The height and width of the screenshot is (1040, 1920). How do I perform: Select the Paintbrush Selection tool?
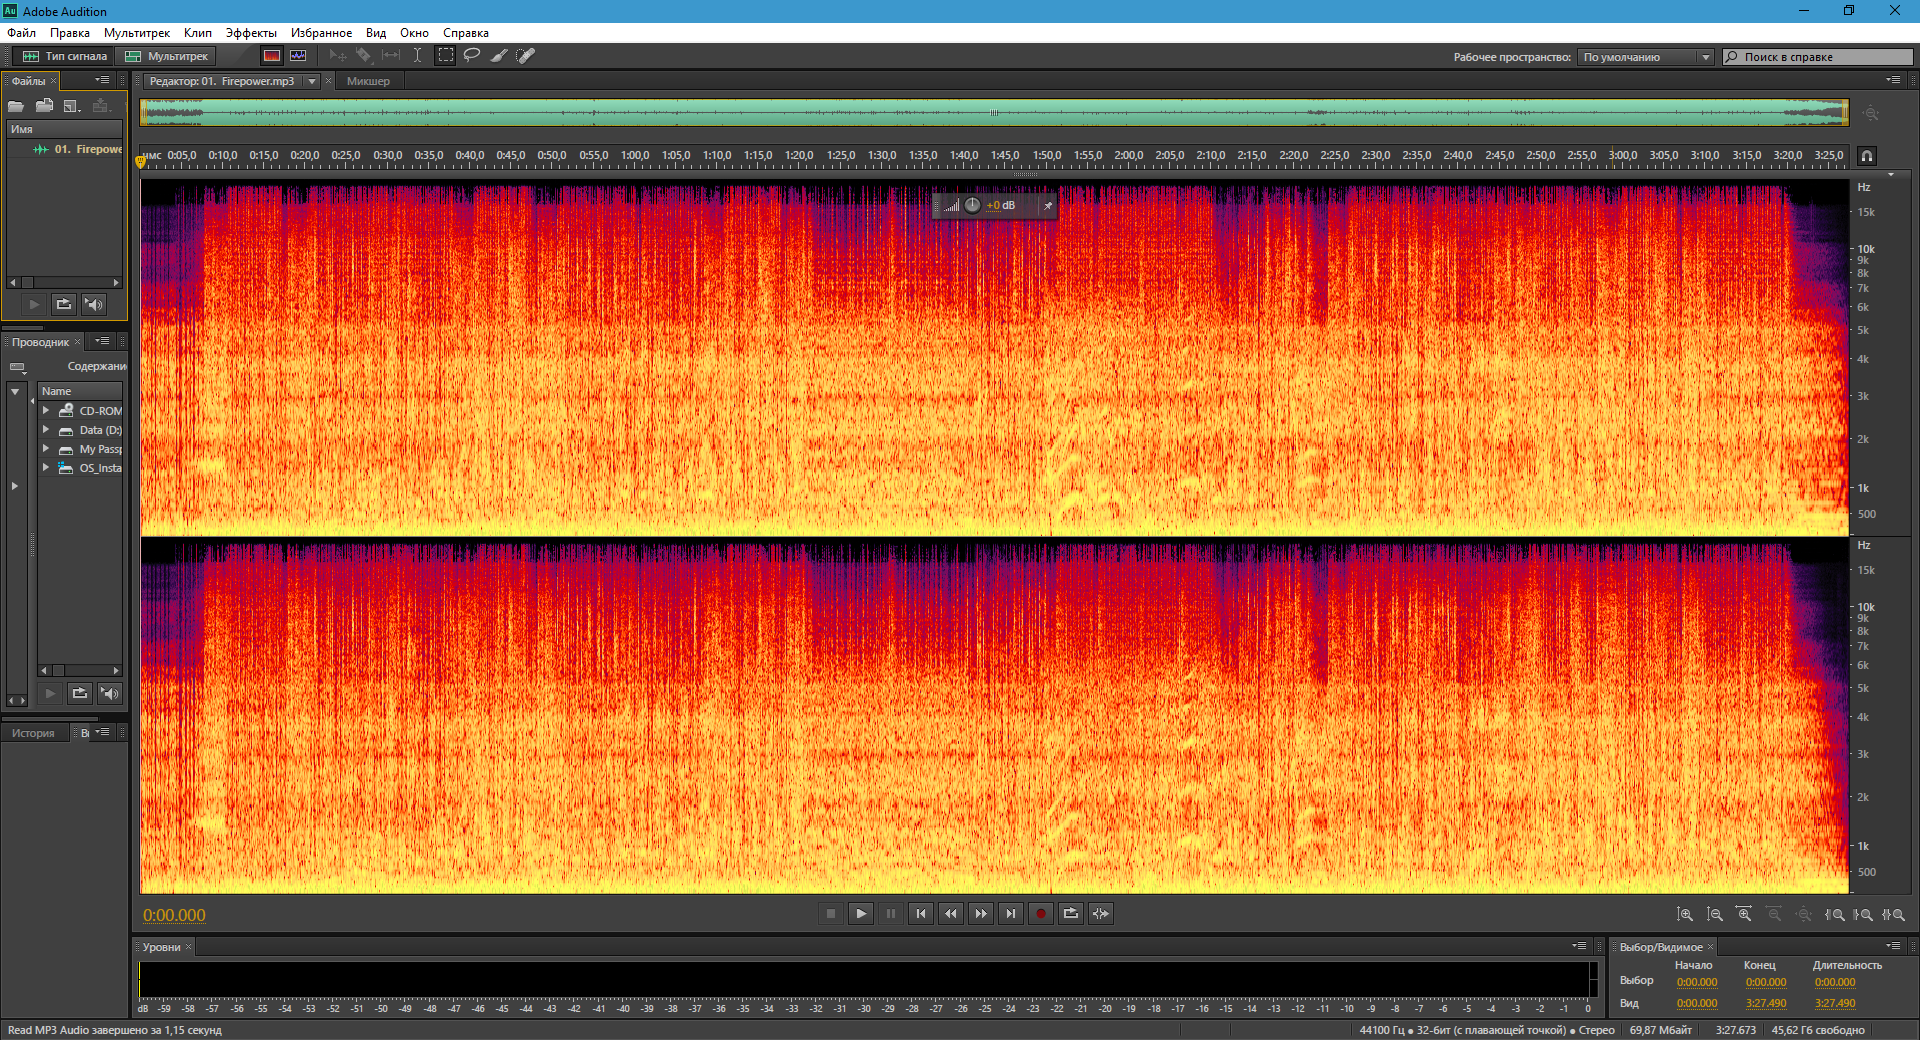499,56
